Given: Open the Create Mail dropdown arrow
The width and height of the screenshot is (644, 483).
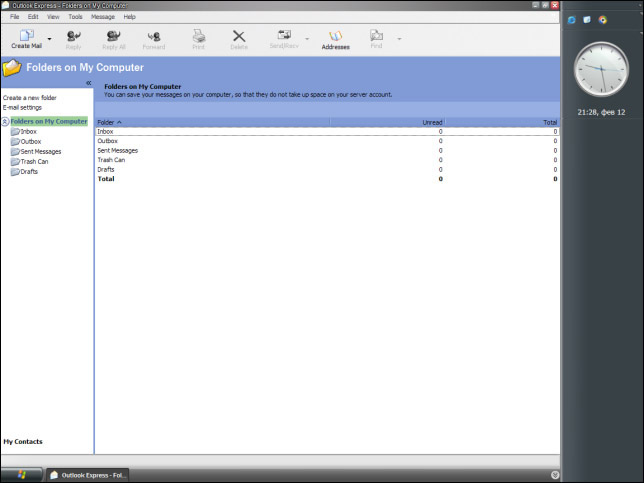Looking at the screenshot, I should (50, 39).
